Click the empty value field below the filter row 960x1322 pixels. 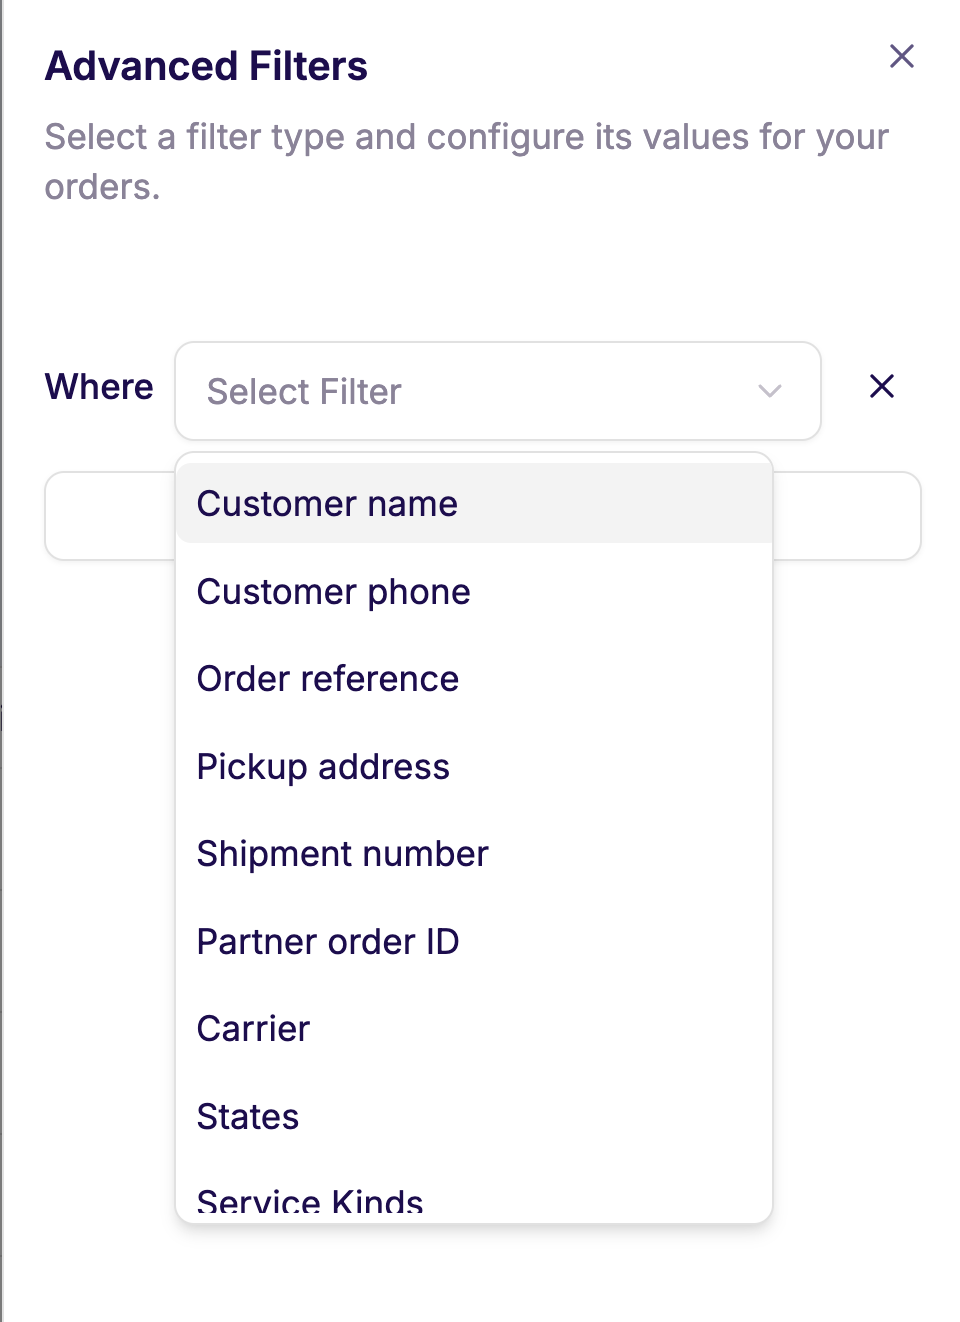(110, 516)
